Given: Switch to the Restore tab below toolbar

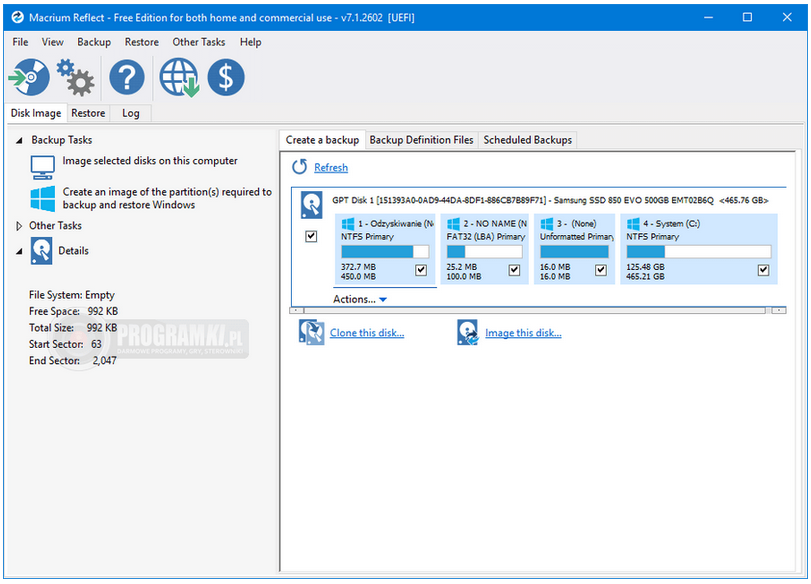Looking at the screenshot, I should 88,113.
